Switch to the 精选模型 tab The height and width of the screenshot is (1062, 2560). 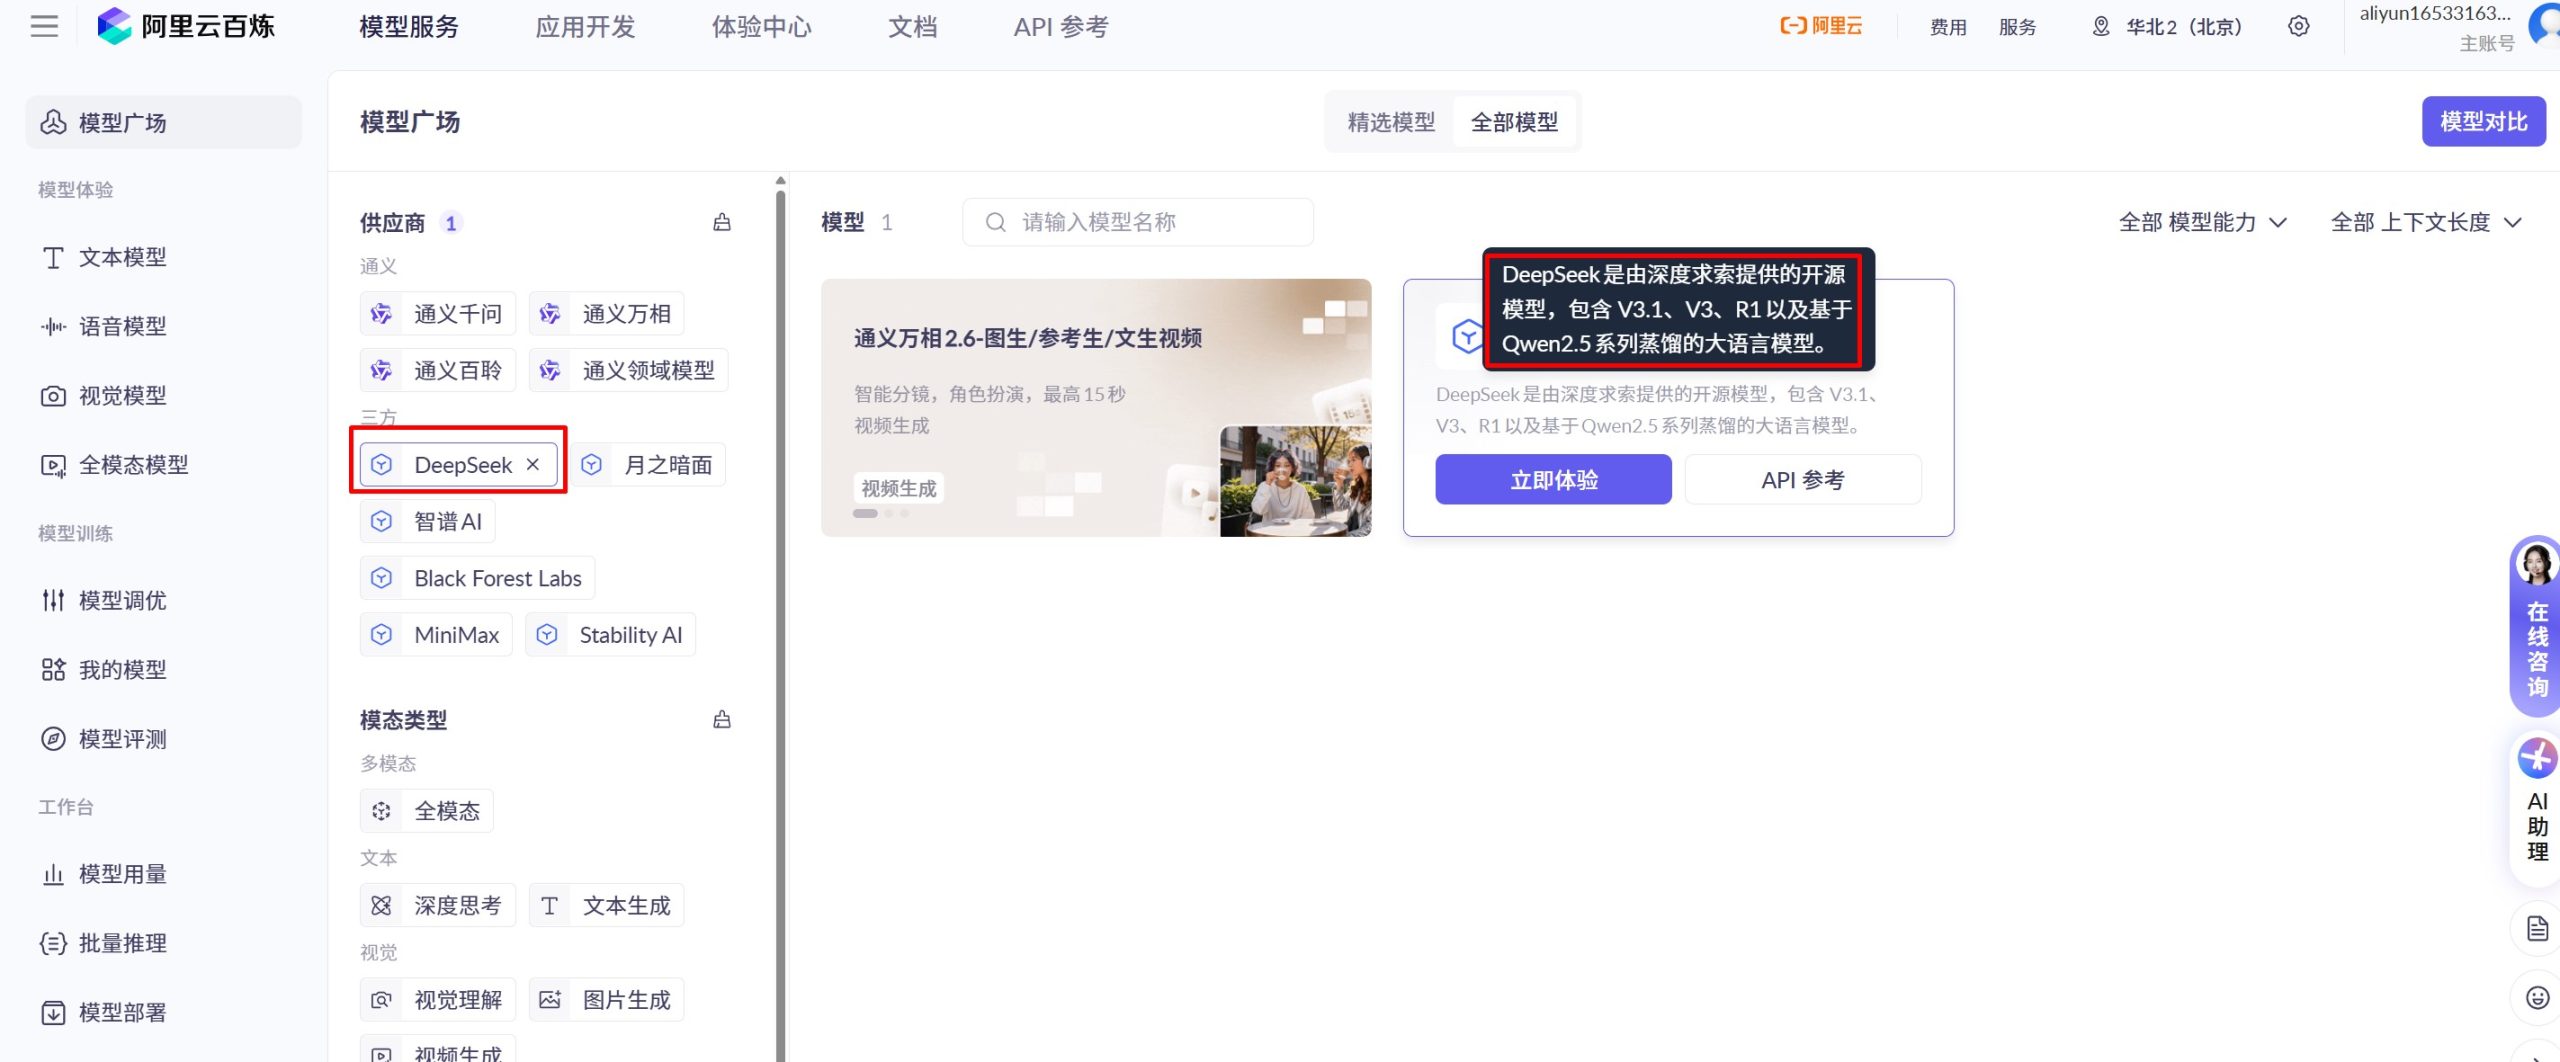click(1391, 121)
